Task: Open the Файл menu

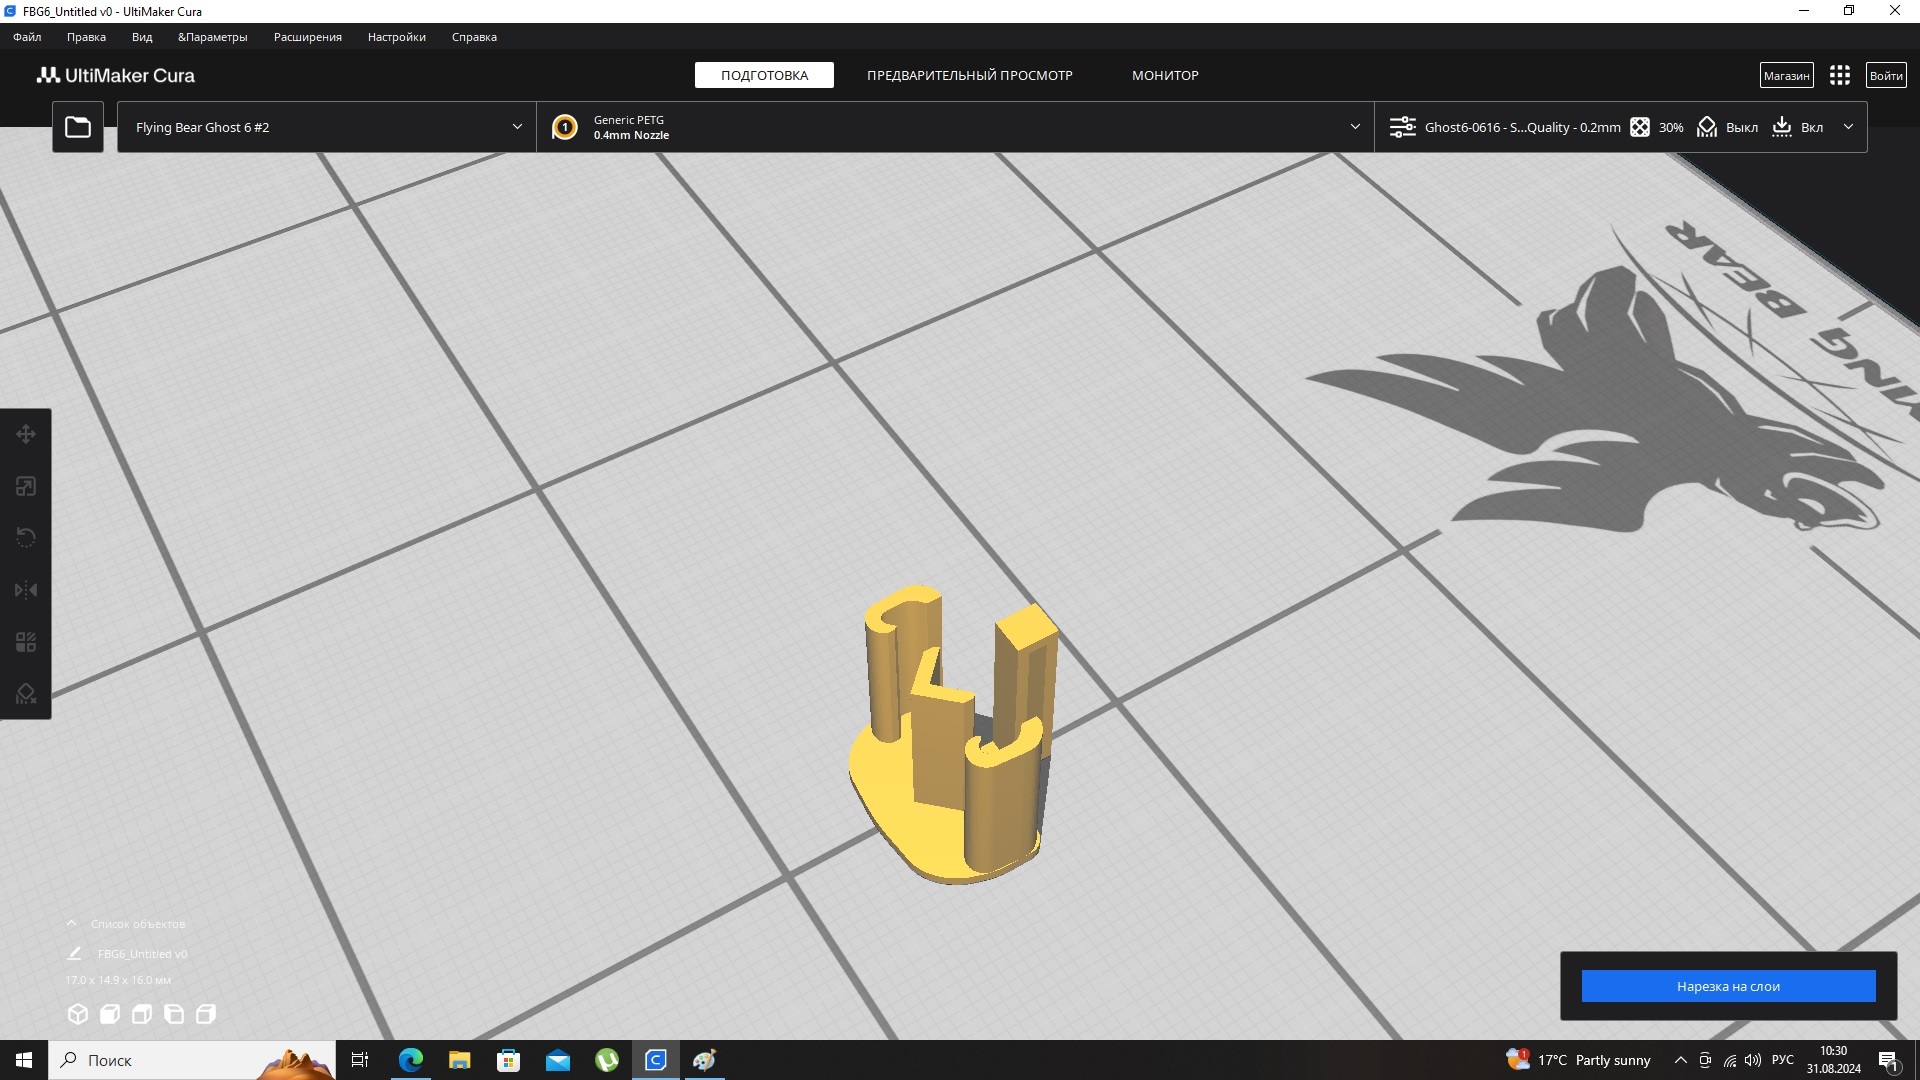Action: tap(27, 37)
